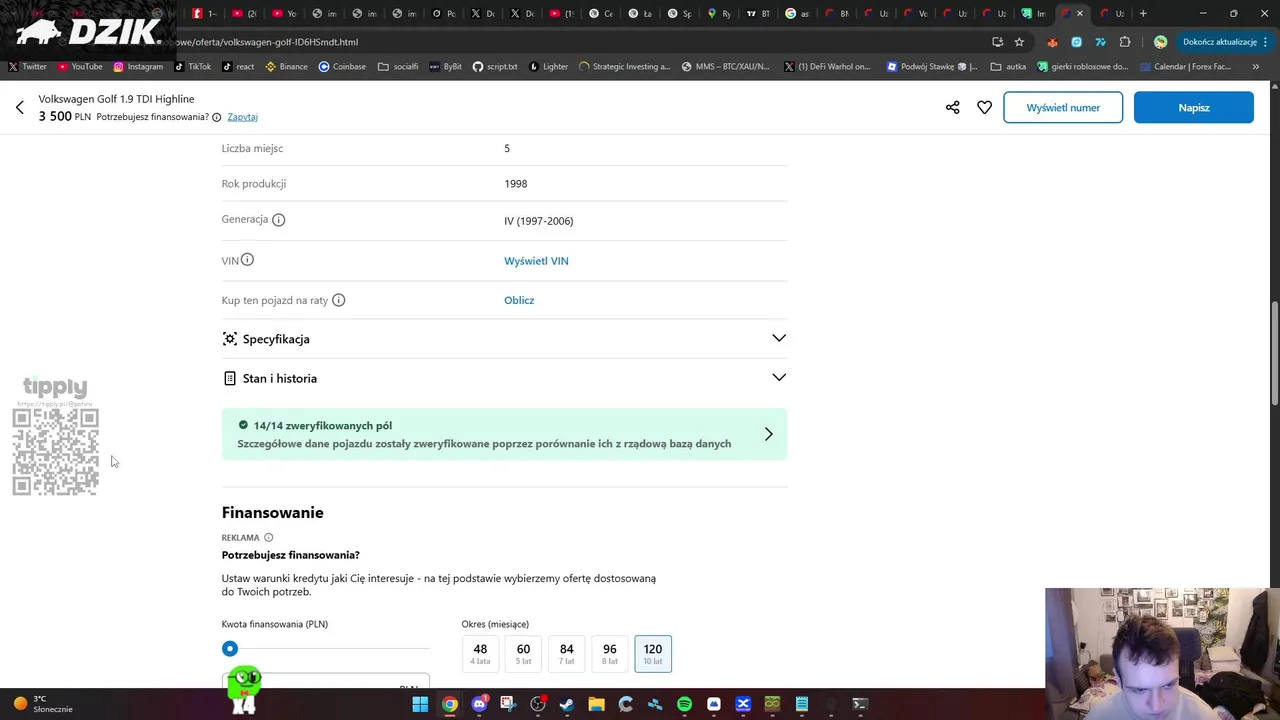Open the Generacja info tooltip
This screenshot has width=1280, height=720.
click(x=279, y=220)
